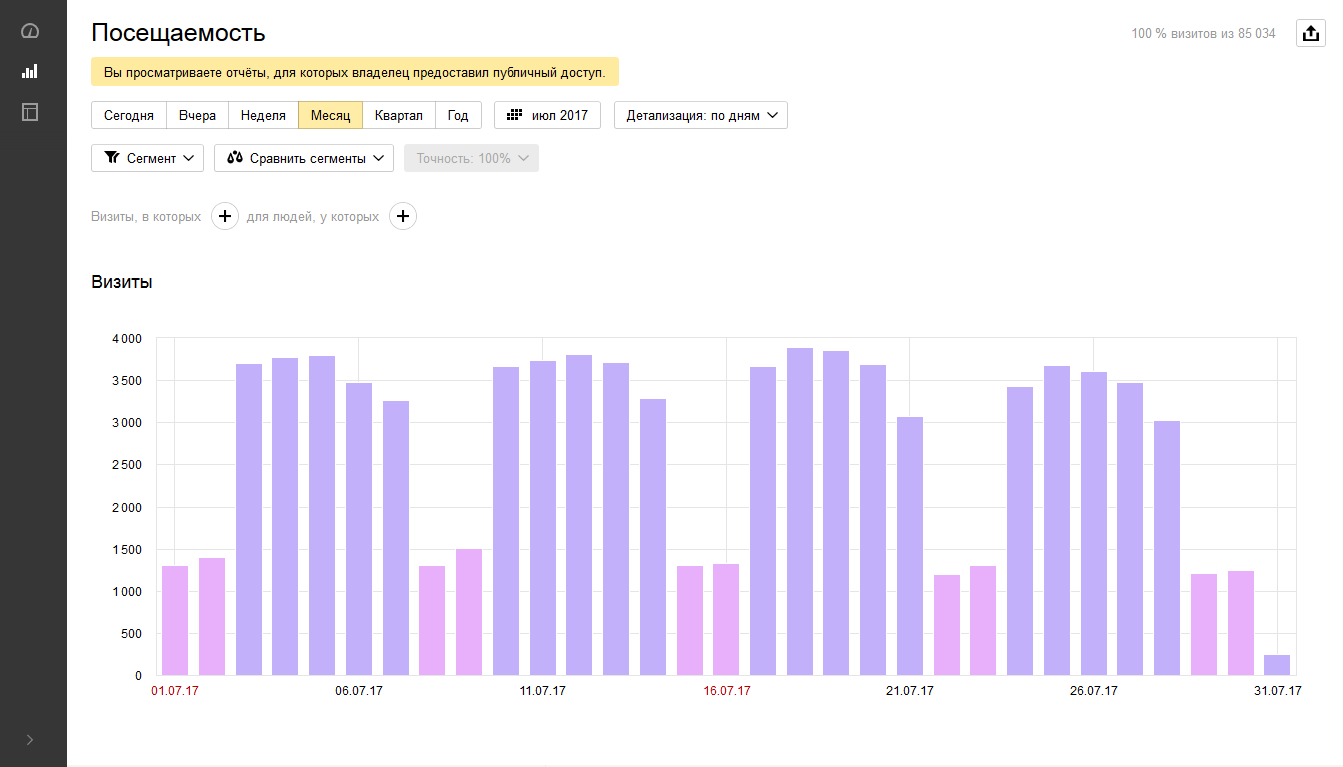Expand the sidebar with bottom arrow icon
The width and height of the screenshot is (1343, 767).
30,740
